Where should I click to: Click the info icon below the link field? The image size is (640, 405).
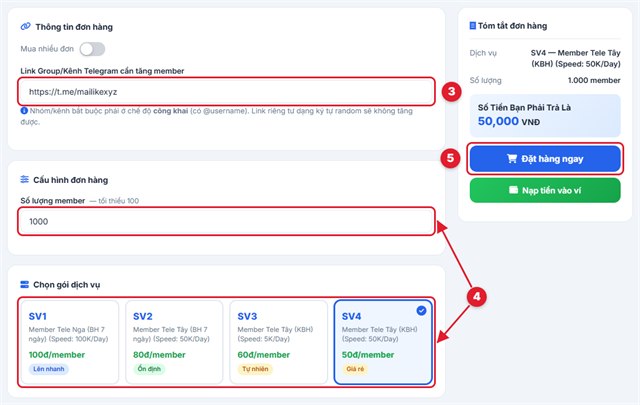24,111
